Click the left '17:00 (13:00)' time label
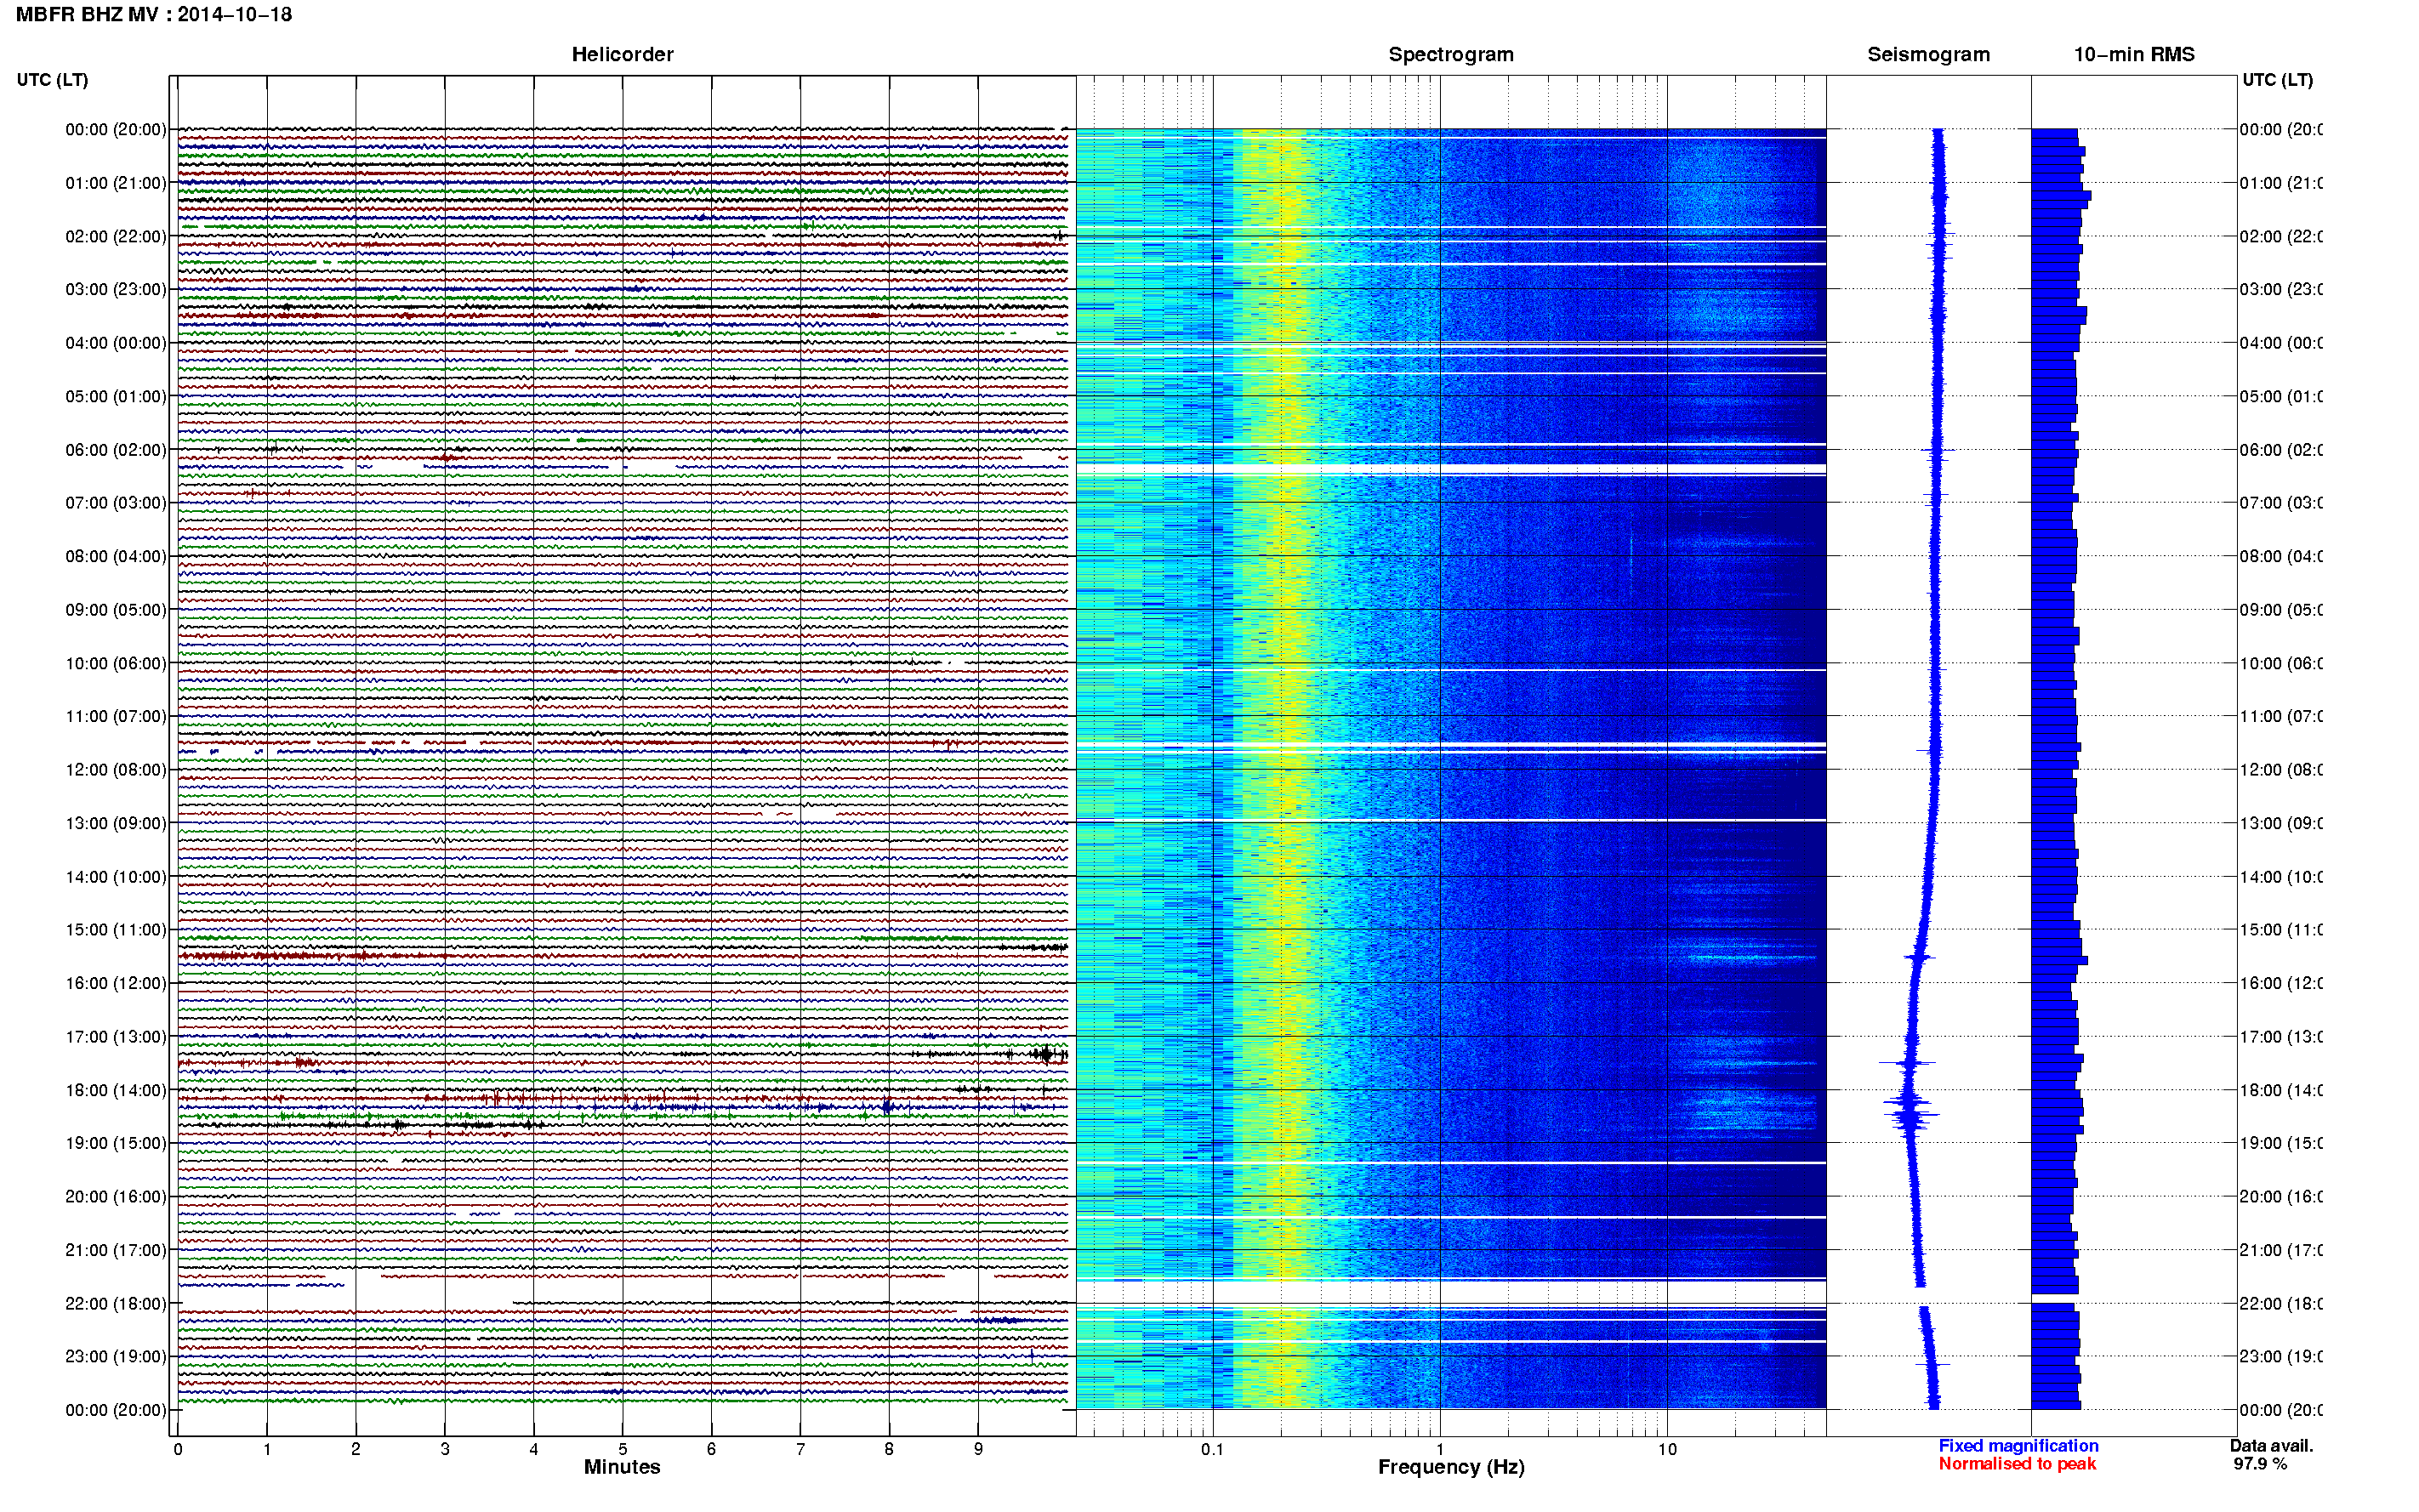This screenshot has height=1512, width=2419. [116, 1036]
